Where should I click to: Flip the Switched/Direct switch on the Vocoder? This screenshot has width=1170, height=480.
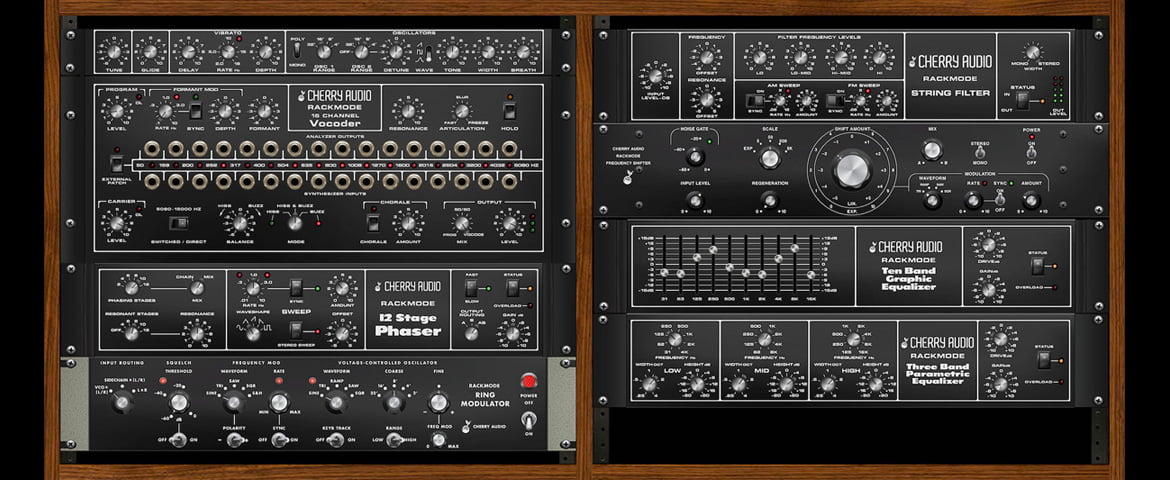click(x=178, y=223)
